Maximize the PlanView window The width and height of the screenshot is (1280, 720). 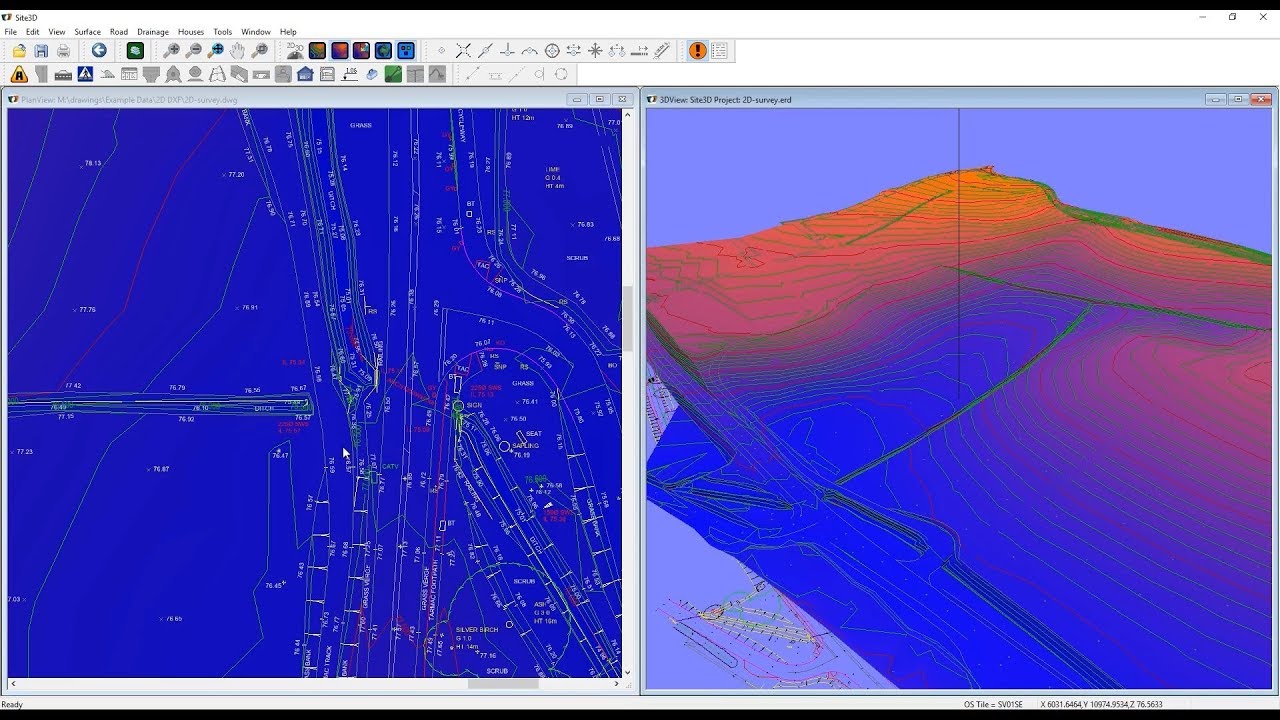click(x=600, y=99)
